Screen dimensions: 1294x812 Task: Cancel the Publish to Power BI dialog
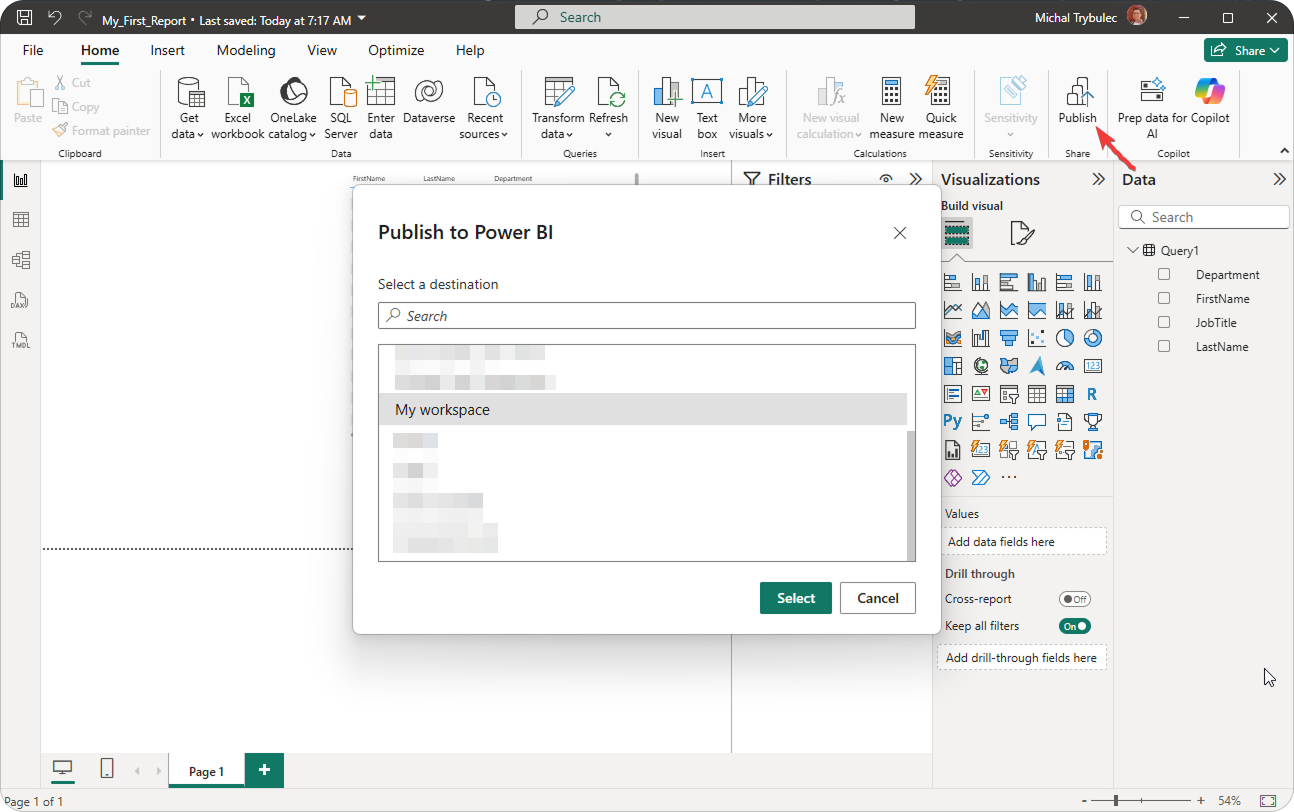coord(877,598)
